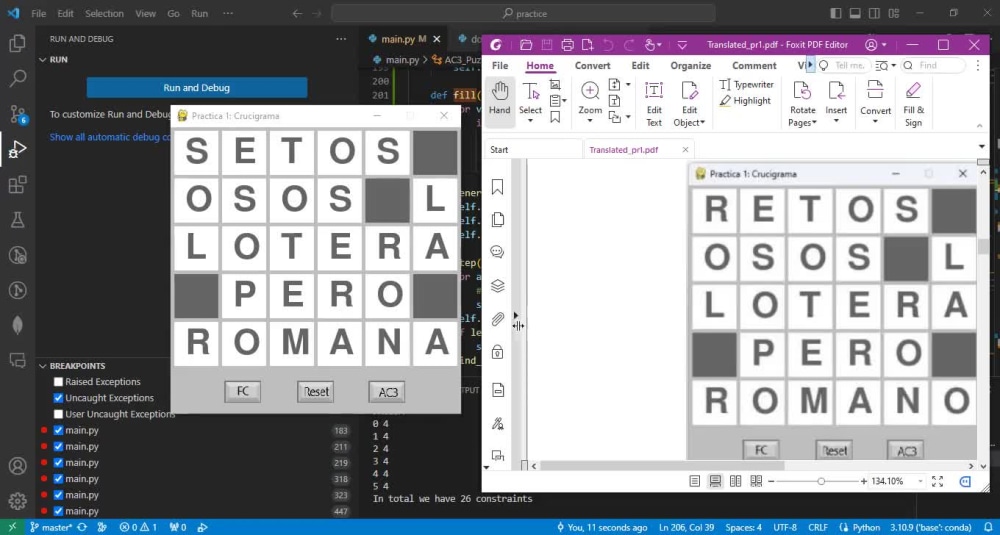Viewport: 1000px width, 535px height.
Task: Click Foxit horizontal scrollbar
Action: click(x=661, y=466)
